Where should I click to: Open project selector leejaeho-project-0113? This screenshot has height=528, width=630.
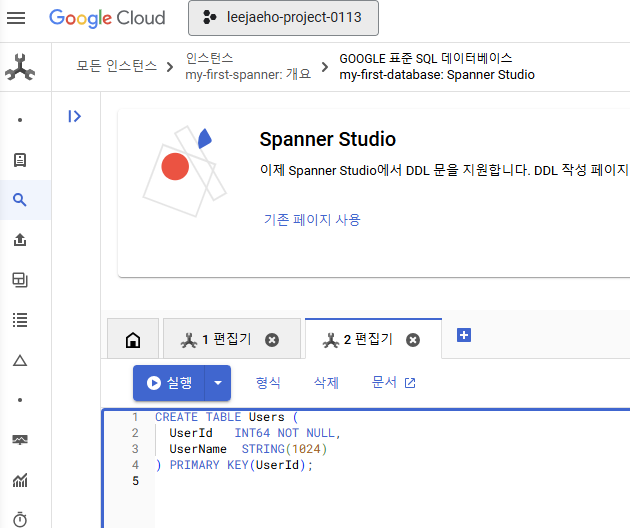coord(283,18)
